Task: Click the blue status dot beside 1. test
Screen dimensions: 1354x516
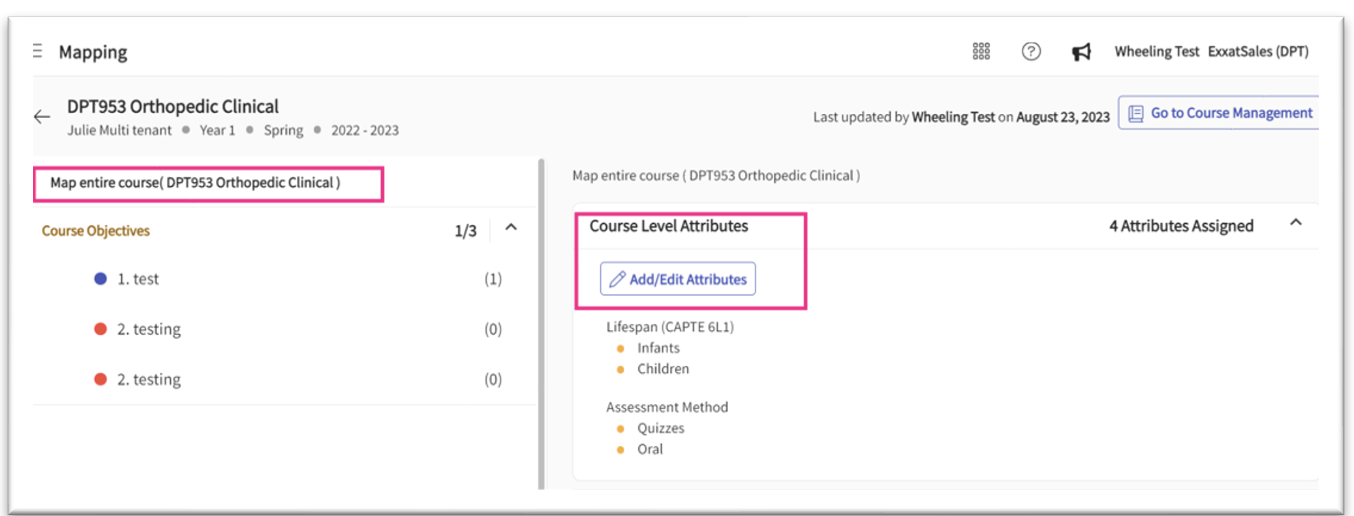Action: coord(100,279)
